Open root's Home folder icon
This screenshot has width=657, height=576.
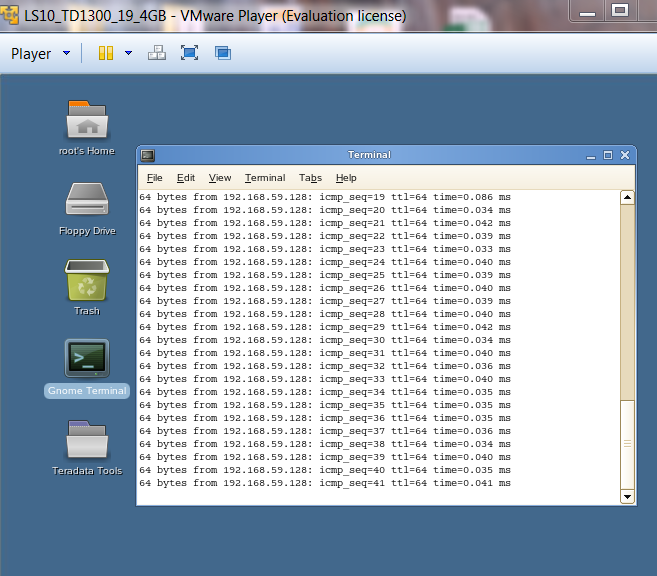(87, 120)
